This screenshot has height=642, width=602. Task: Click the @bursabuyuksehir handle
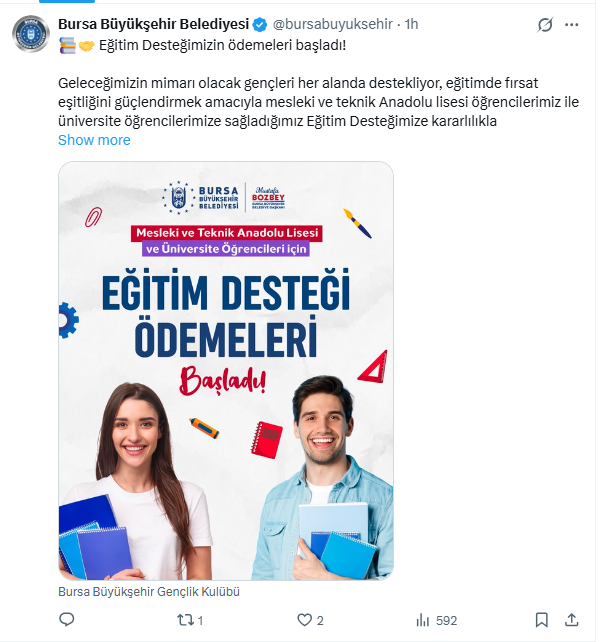click(x=333, y=24)
